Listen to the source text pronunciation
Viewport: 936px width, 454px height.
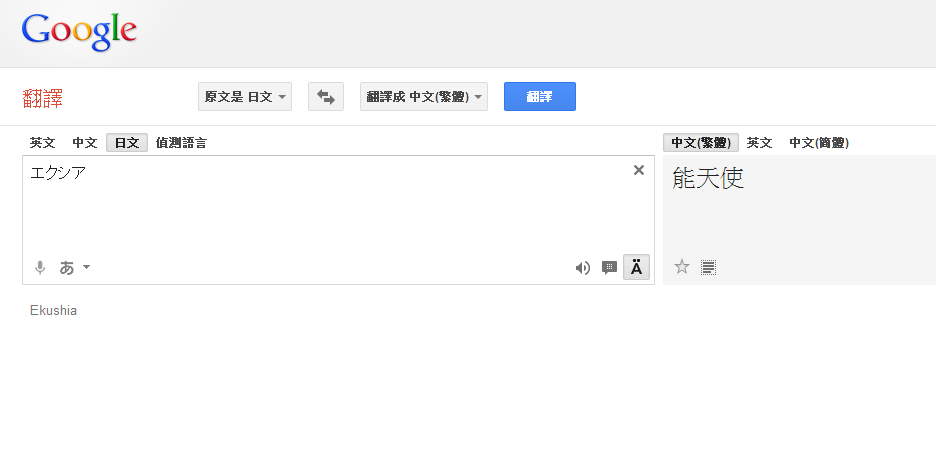coord(583,268)
